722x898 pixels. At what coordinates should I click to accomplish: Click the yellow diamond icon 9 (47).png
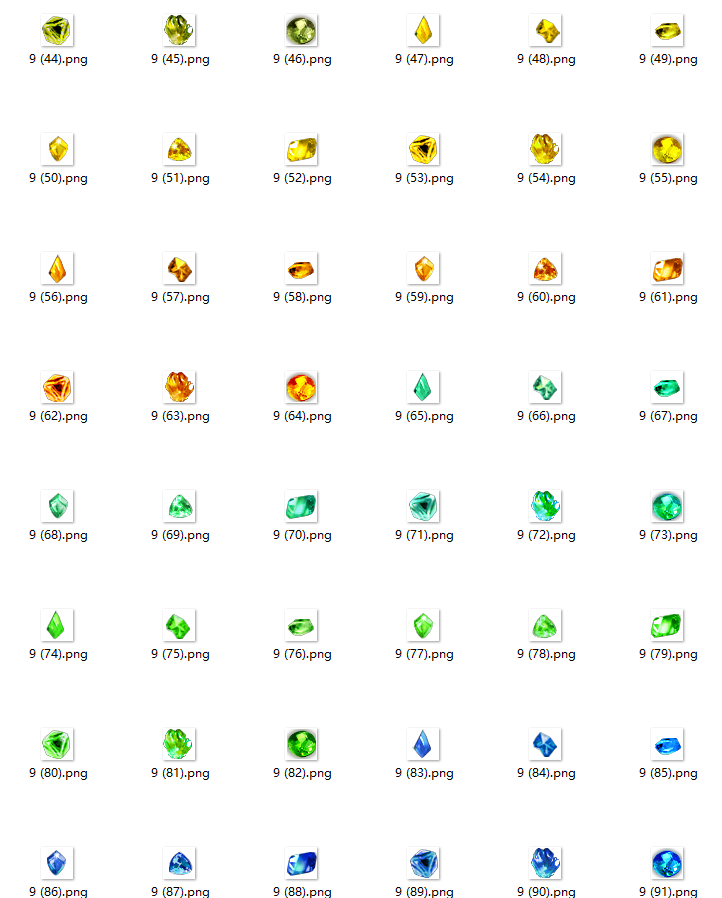pyautogui.click(x=424, y=31)
